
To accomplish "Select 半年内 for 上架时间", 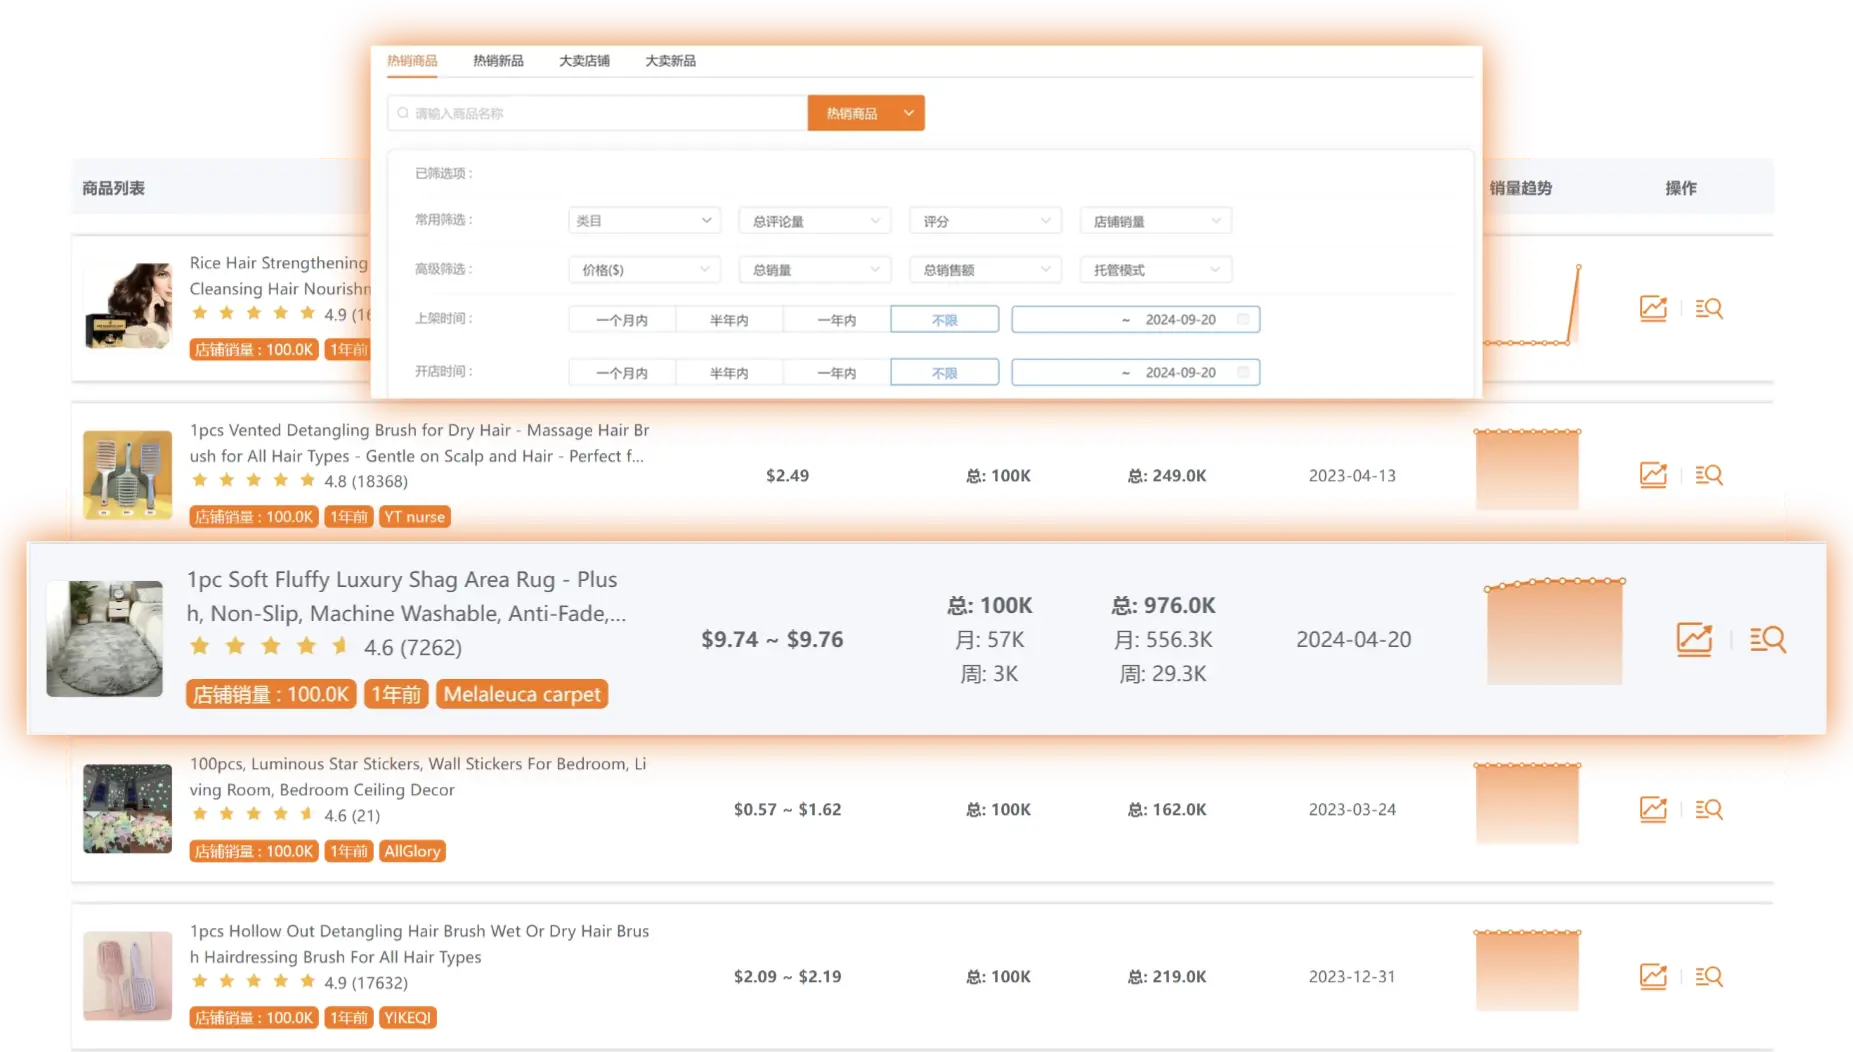I will tap(729, 320).
